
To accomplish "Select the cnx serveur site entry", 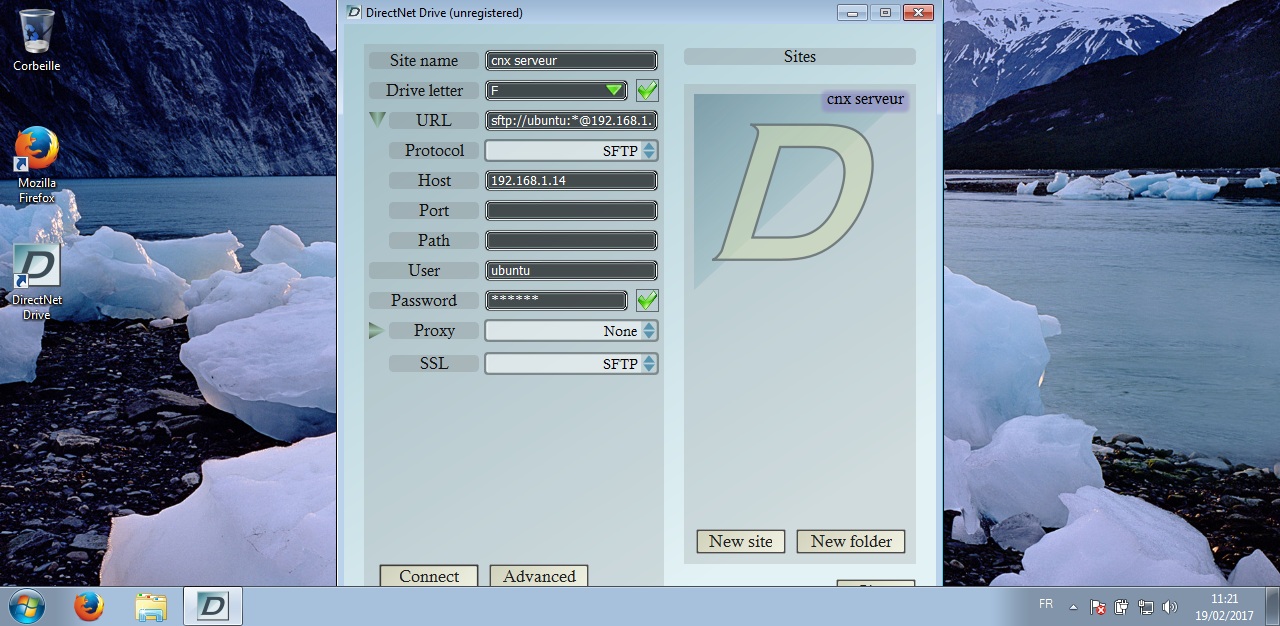I will [864, 100].
